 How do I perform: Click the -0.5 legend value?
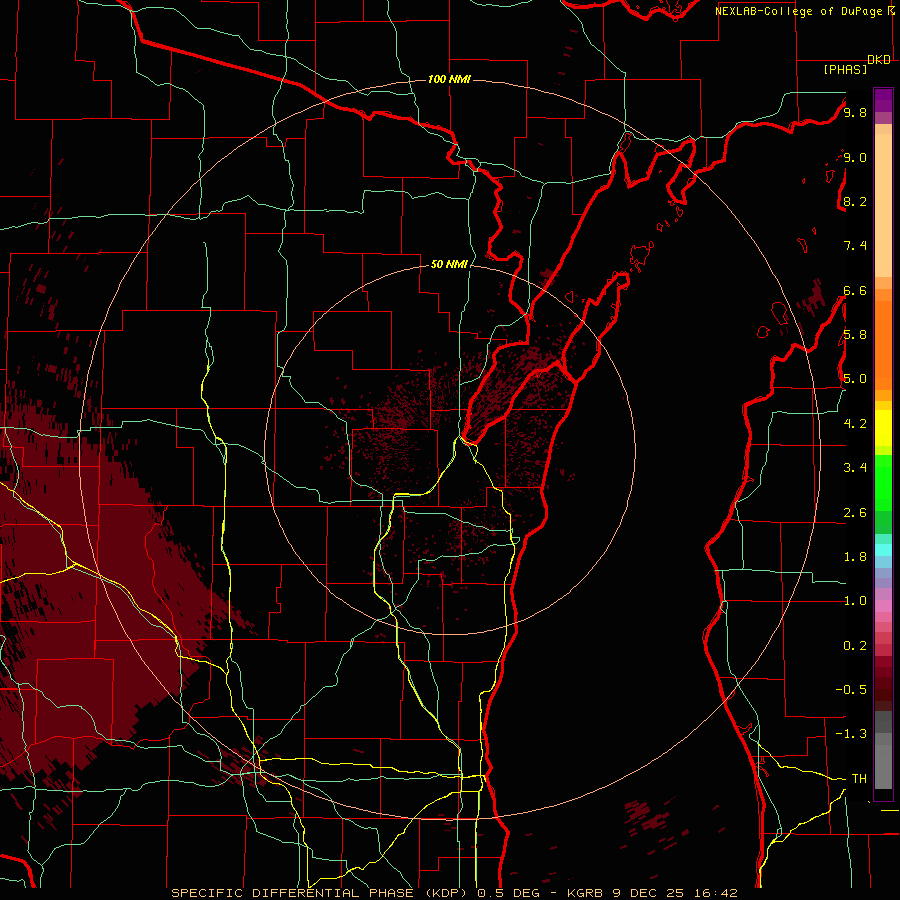point(851,690)
